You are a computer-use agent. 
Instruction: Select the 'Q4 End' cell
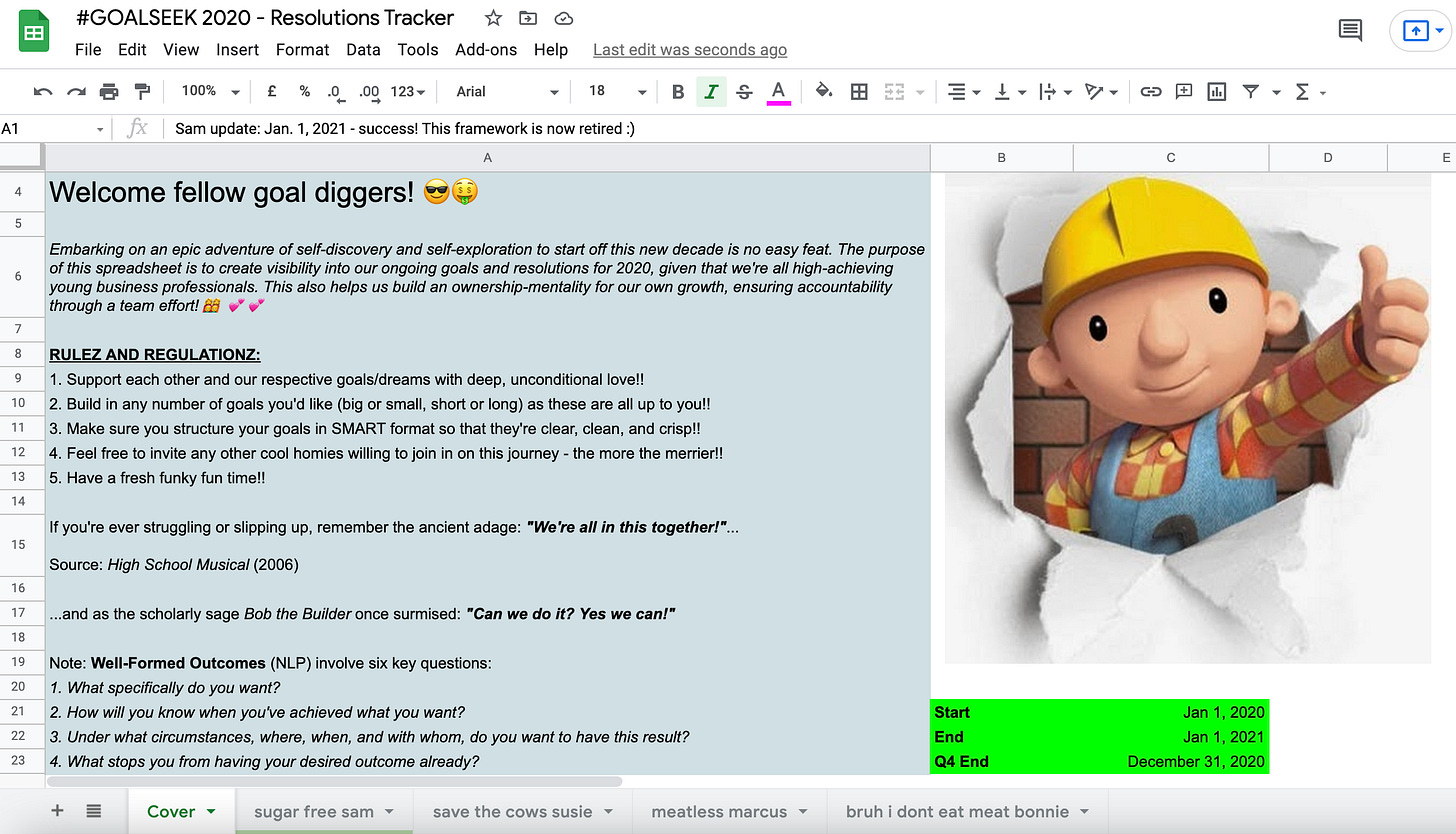click(1001, 762)
